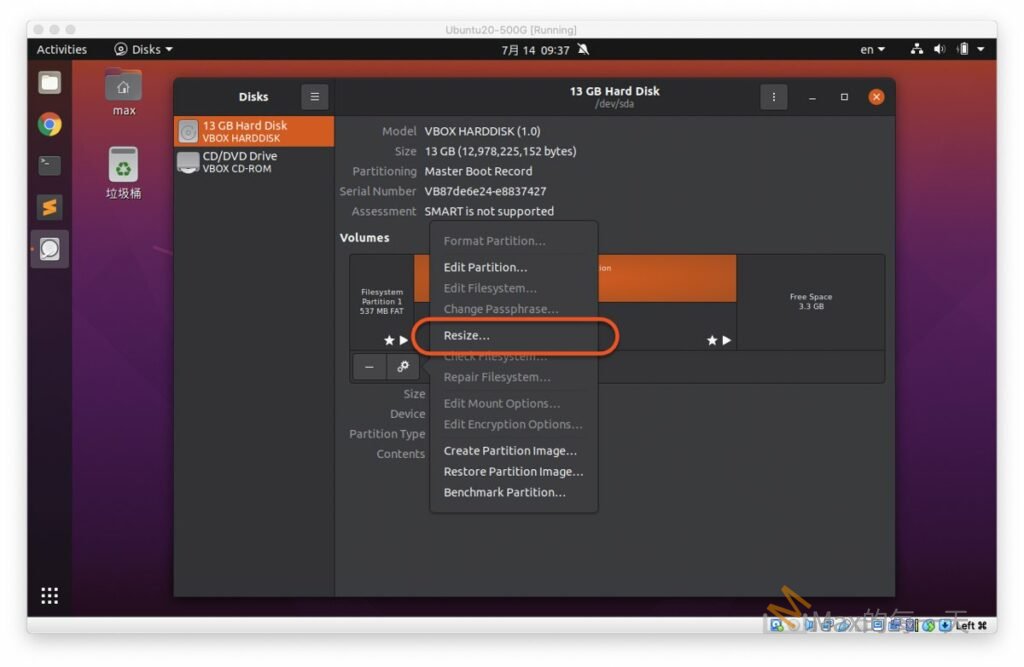Launch Google Chrome from the dock
This screenshot has width=1024, height=667.
coord(50,124)
